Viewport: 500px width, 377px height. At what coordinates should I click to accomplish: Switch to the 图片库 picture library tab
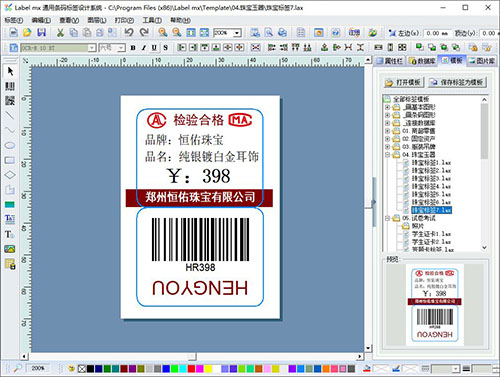pyautogui.click(x=482, y=61)
